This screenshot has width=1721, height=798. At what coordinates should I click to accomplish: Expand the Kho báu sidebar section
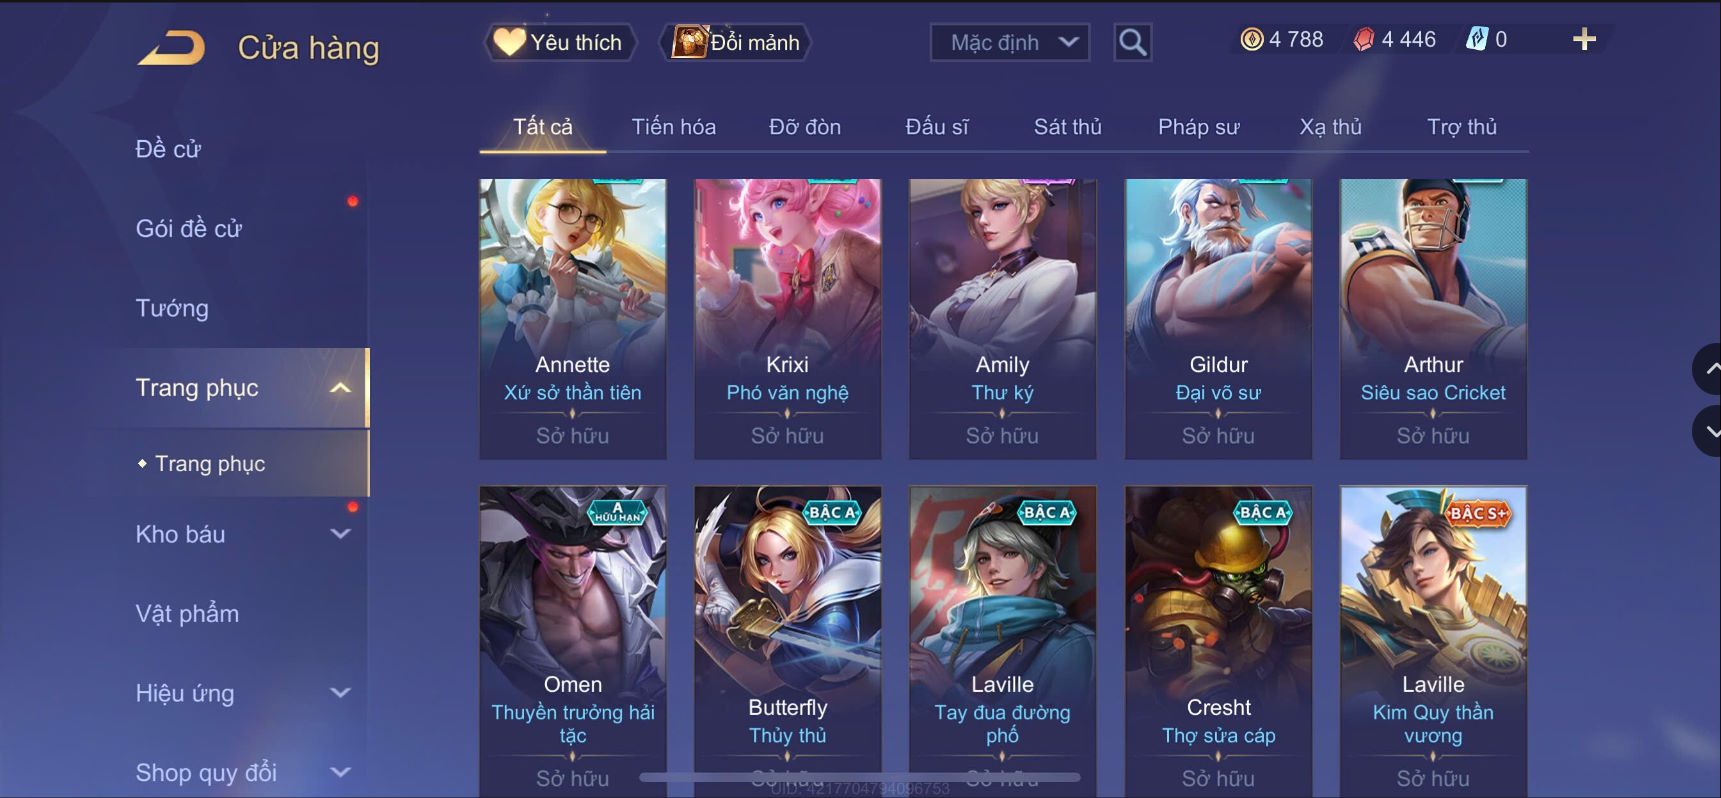click(x=340, y=534)
